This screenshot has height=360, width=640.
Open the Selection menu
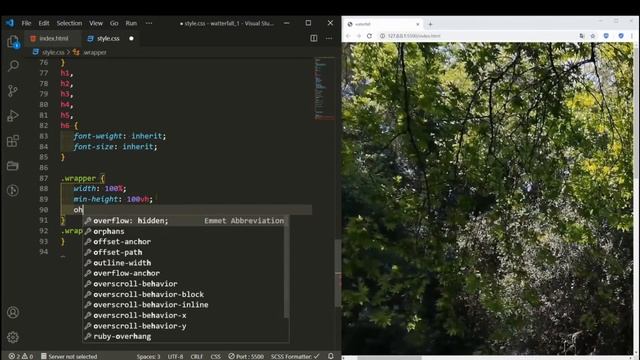69,23
